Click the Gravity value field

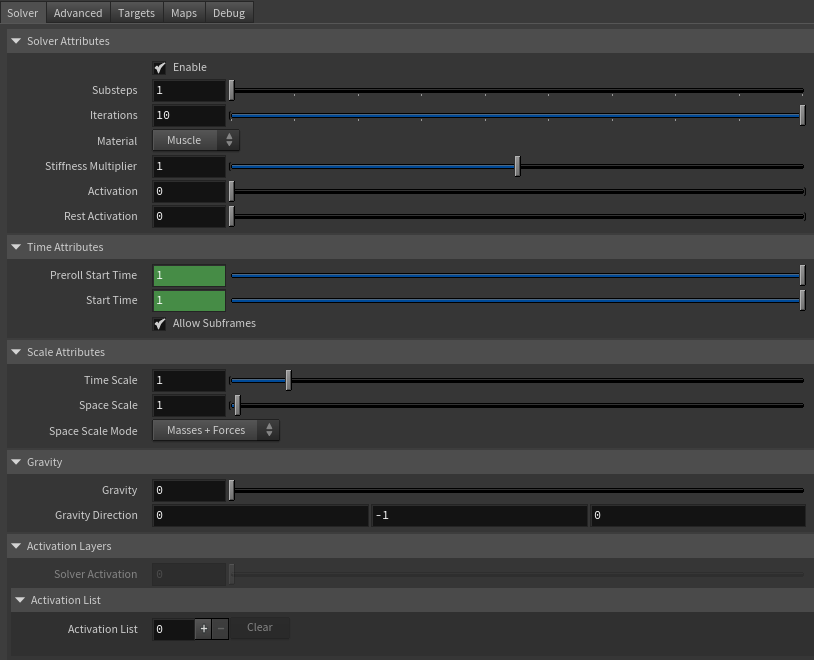click(x=189, y=490)
